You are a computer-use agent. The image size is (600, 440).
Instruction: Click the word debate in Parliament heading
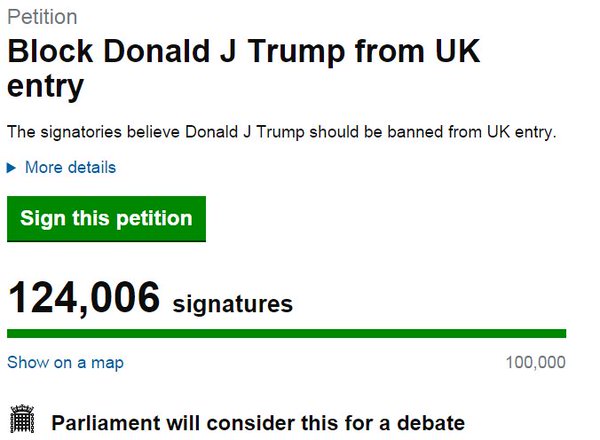point(430,422)
